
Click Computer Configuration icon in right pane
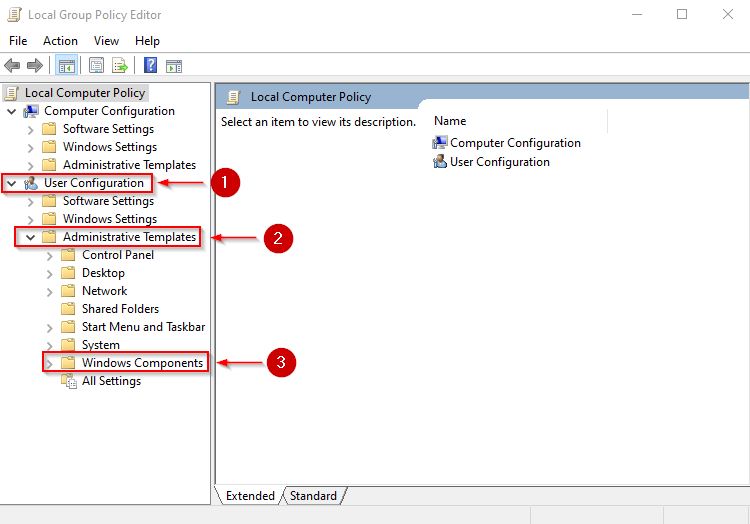(440, 142)
